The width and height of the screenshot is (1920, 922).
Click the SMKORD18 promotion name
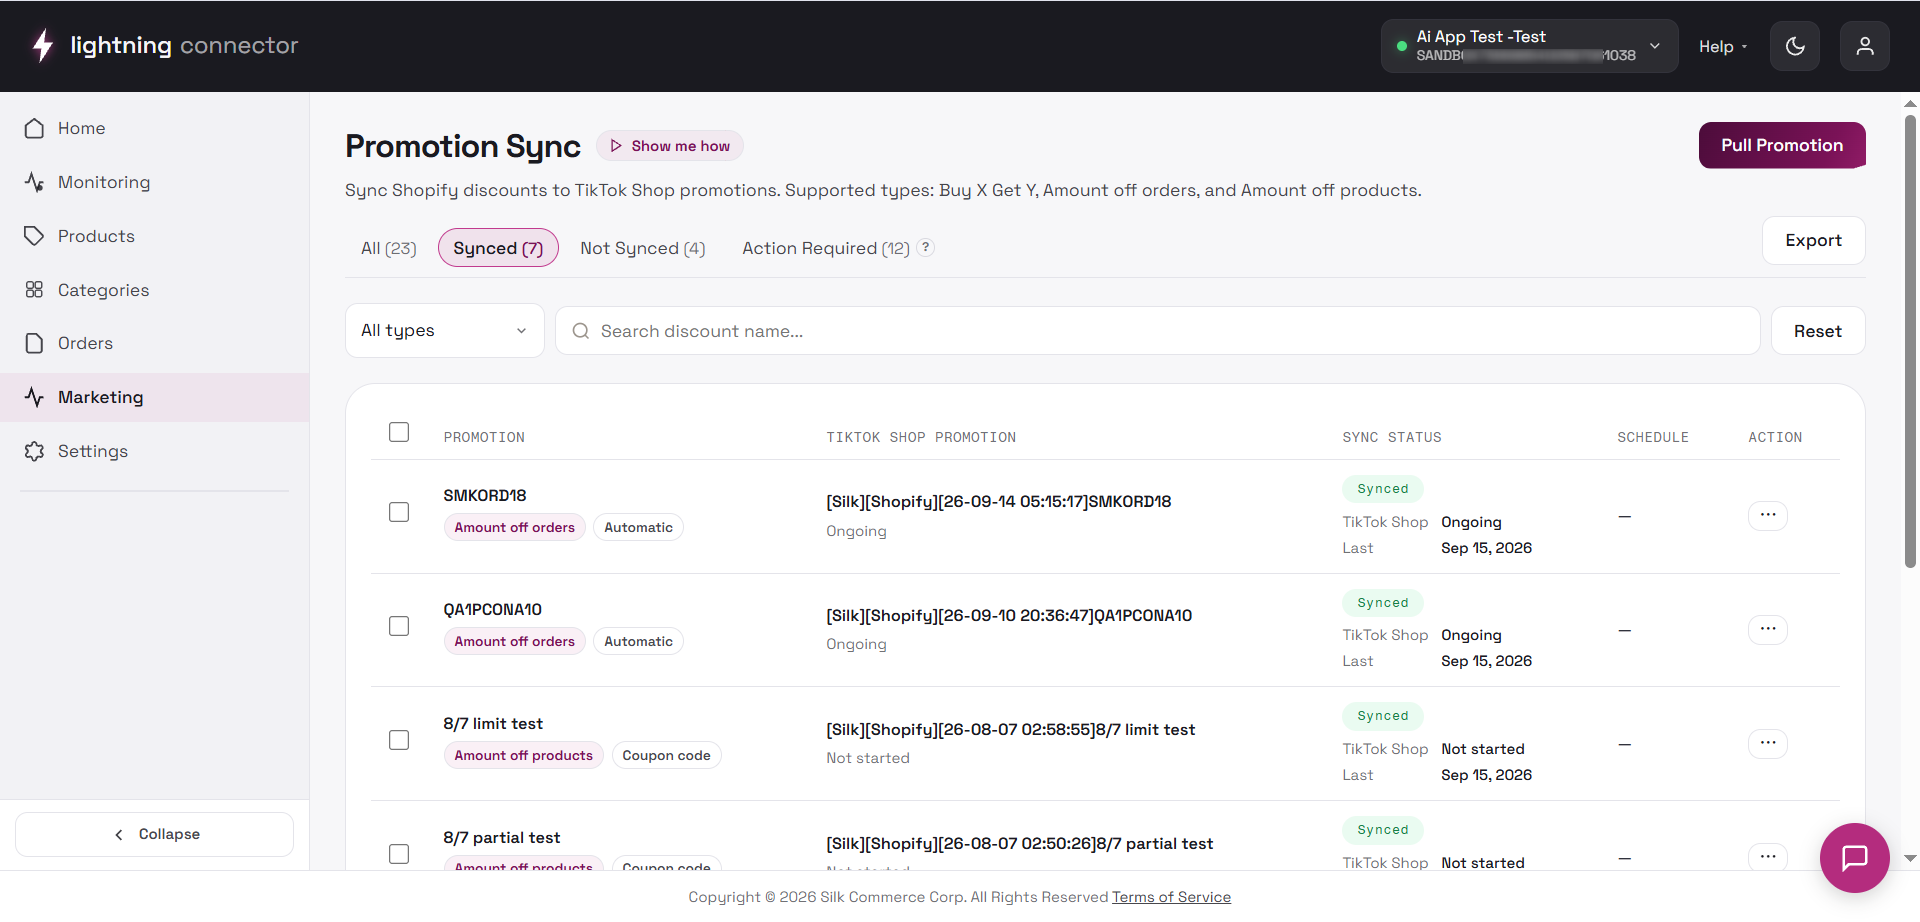coord(485,496)
